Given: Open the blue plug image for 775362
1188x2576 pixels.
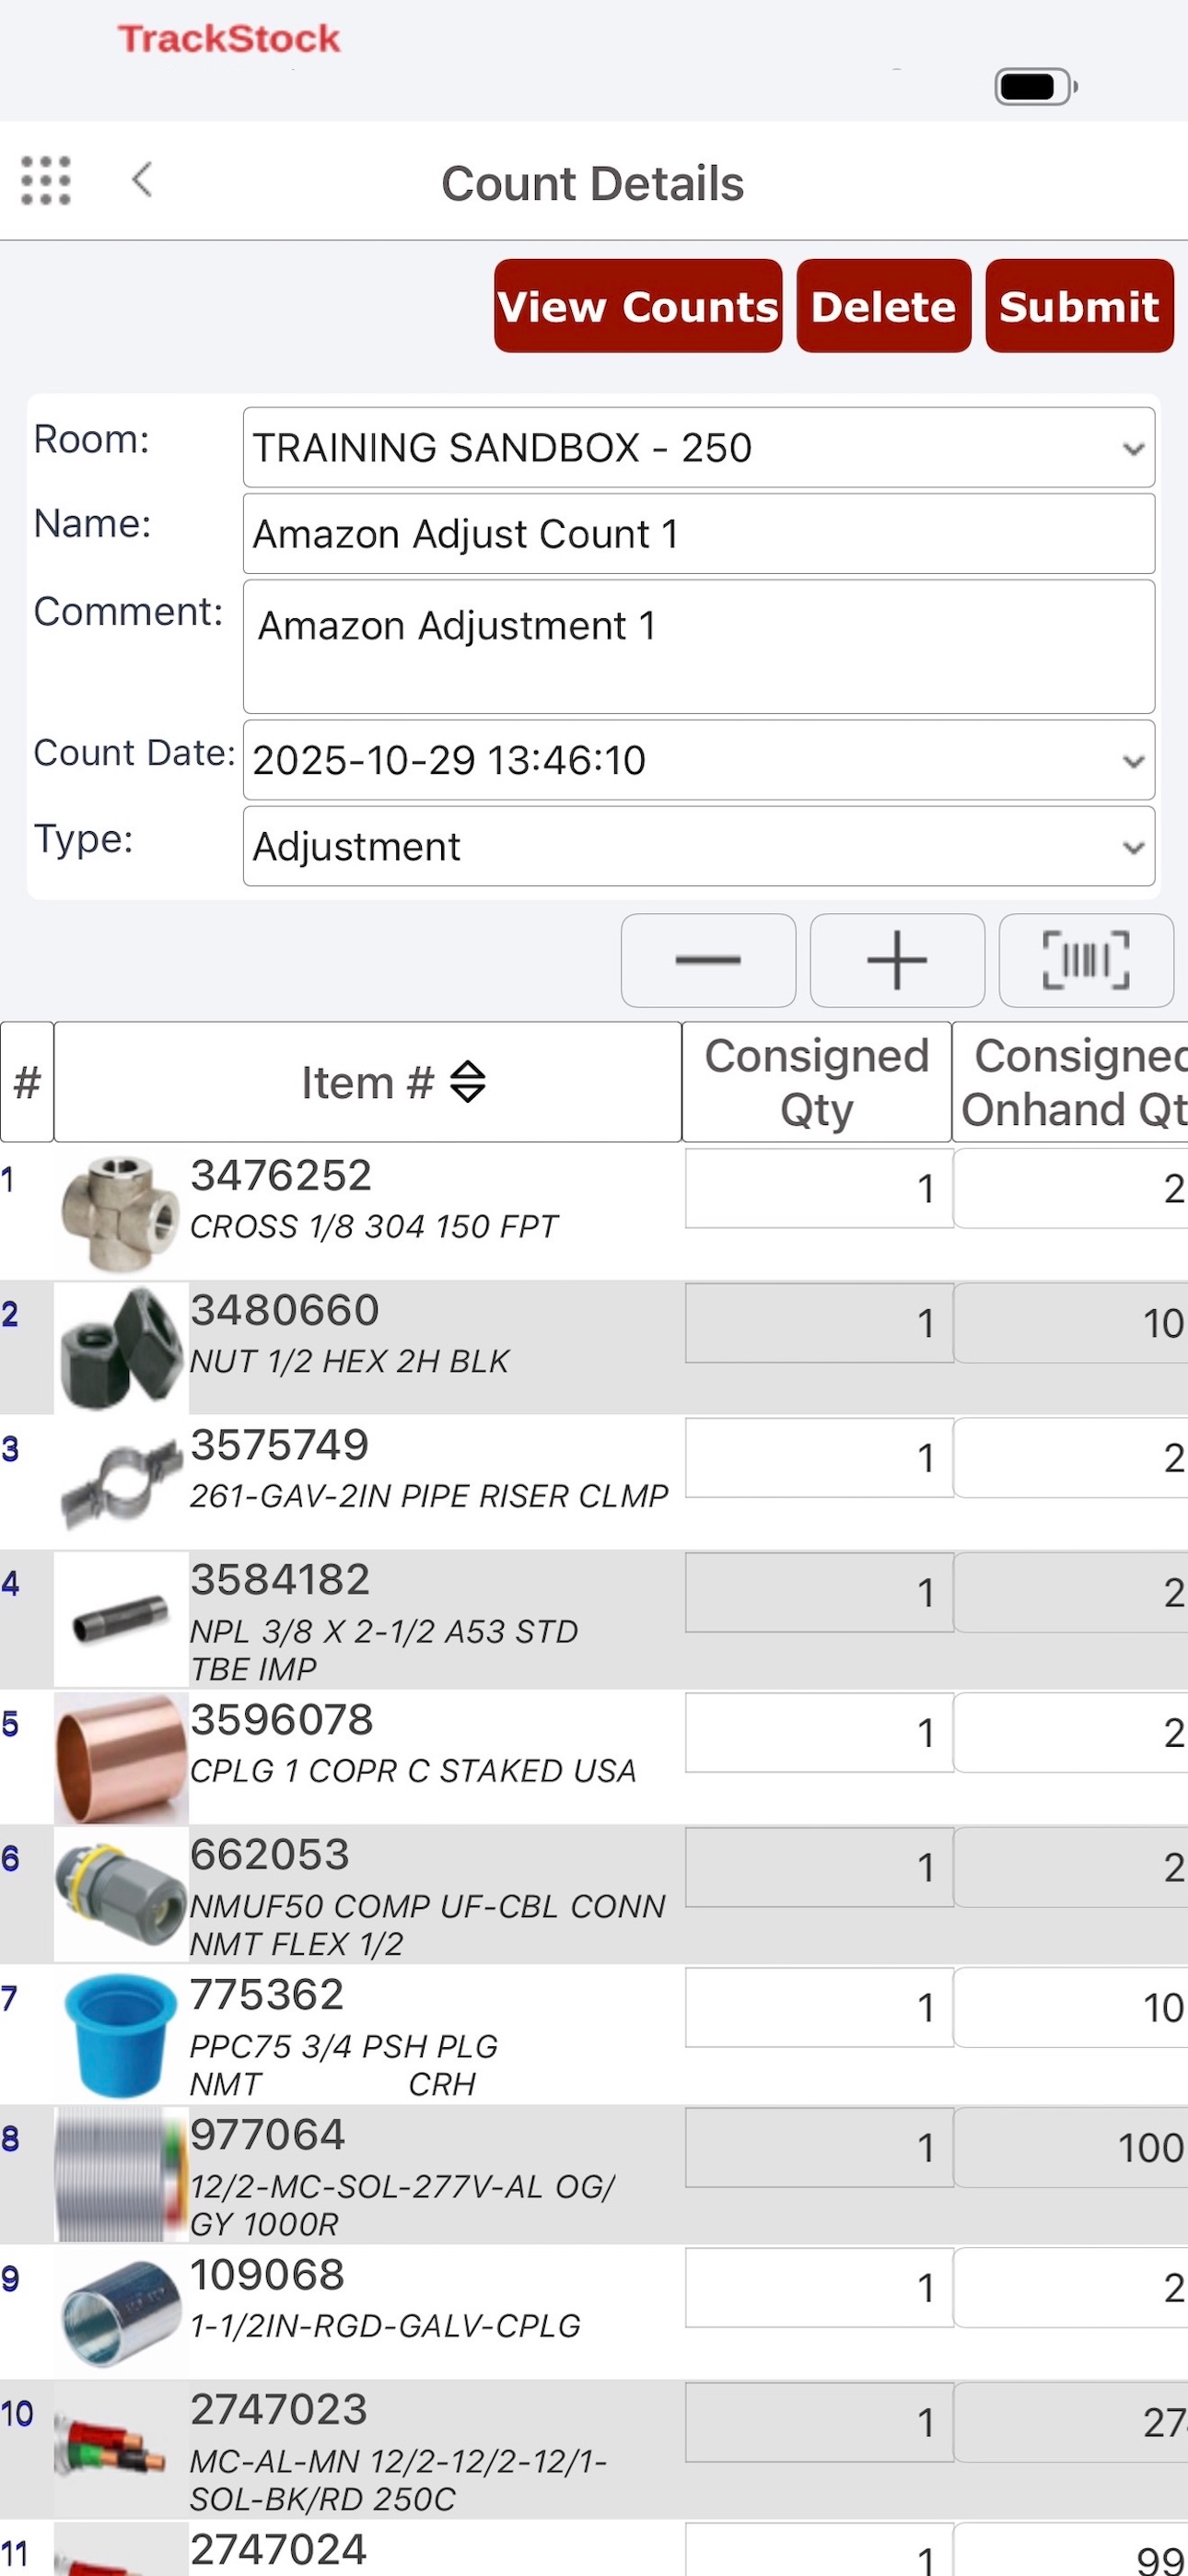Looking at the screenshot, I should [x=121, y=2034].
